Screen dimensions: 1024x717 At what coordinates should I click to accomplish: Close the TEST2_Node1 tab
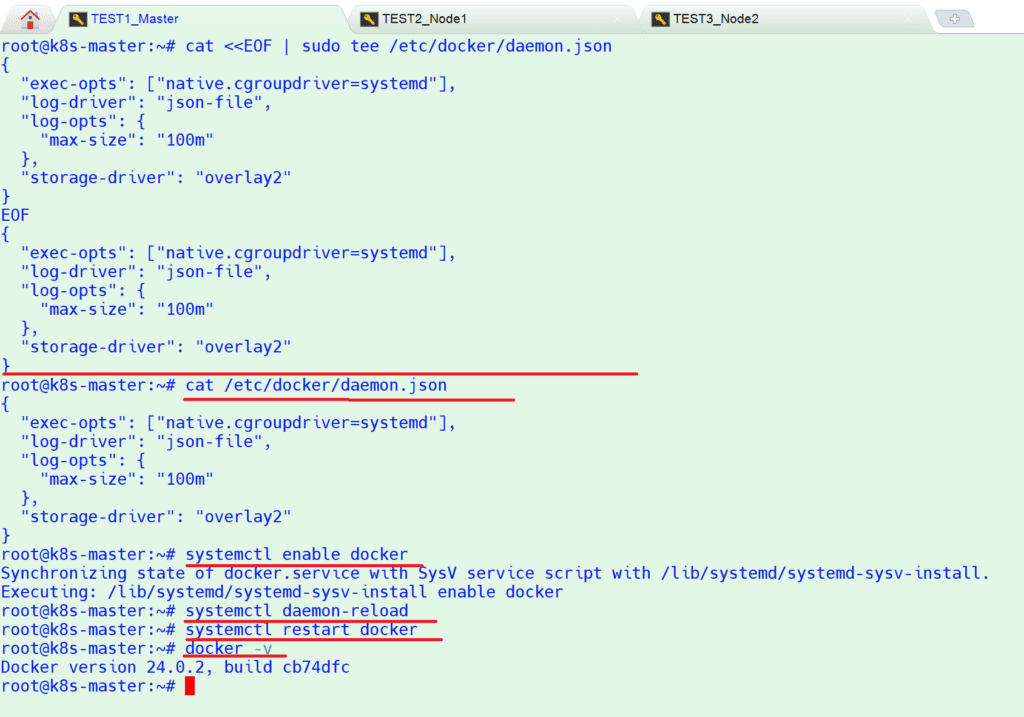pyautogui.click(x=617, y=19)
